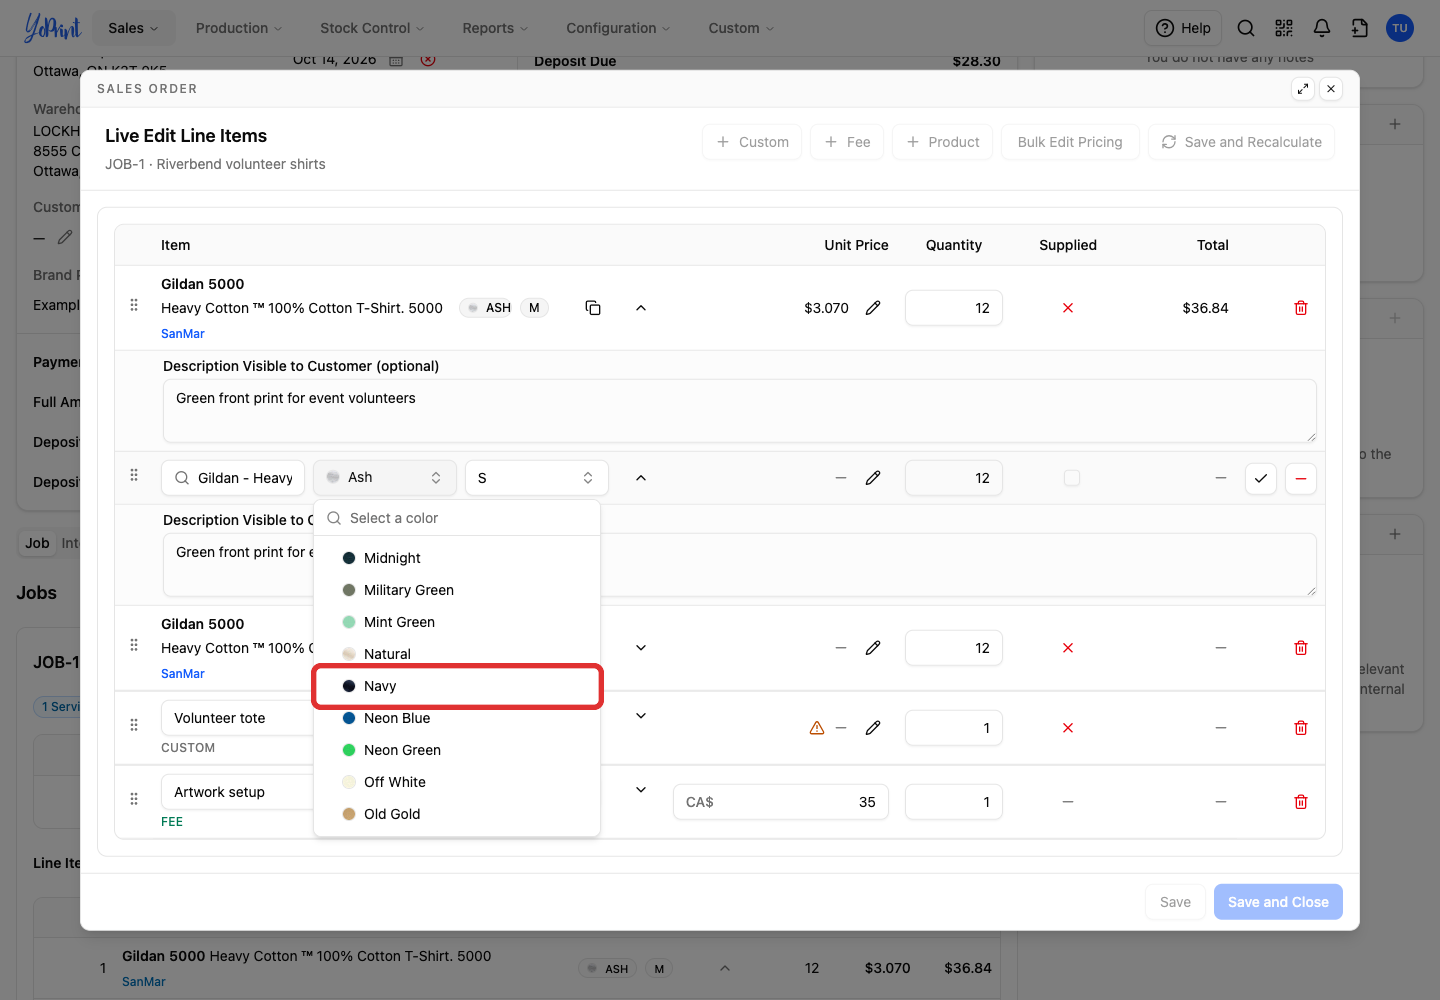Open the S size dropdown

(537, 478)
